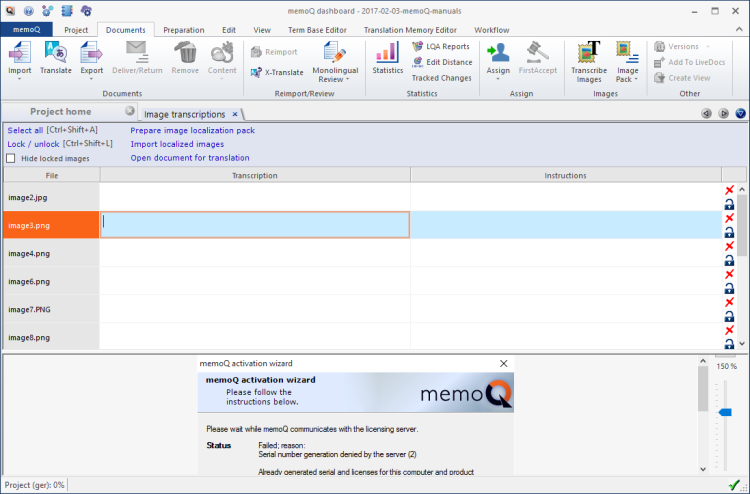
Task: Click Import localized images link
Action: click(177, 144)
